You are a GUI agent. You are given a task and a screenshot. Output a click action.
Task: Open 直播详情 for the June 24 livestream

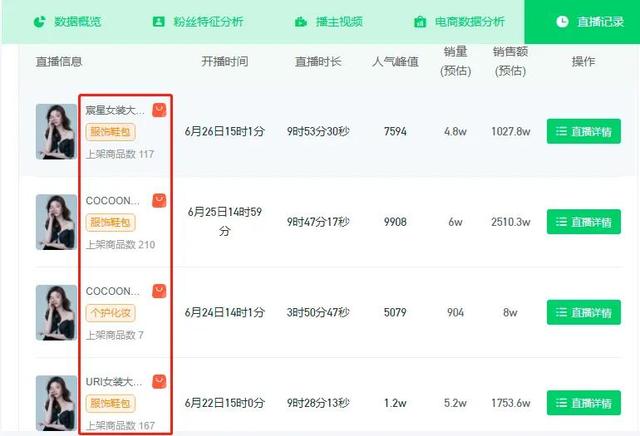(583, 312)
